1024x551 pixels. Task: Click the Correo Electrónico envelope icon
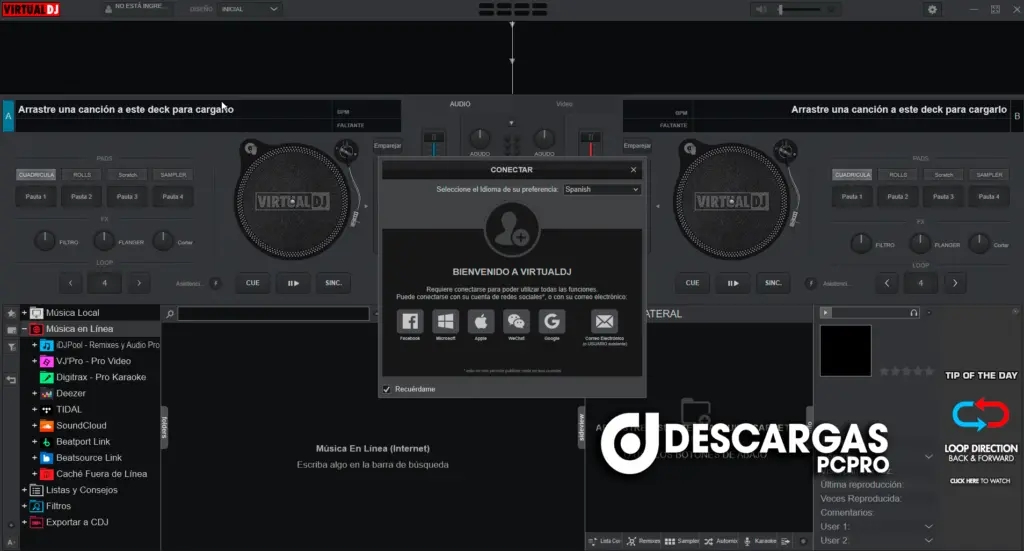604,322
